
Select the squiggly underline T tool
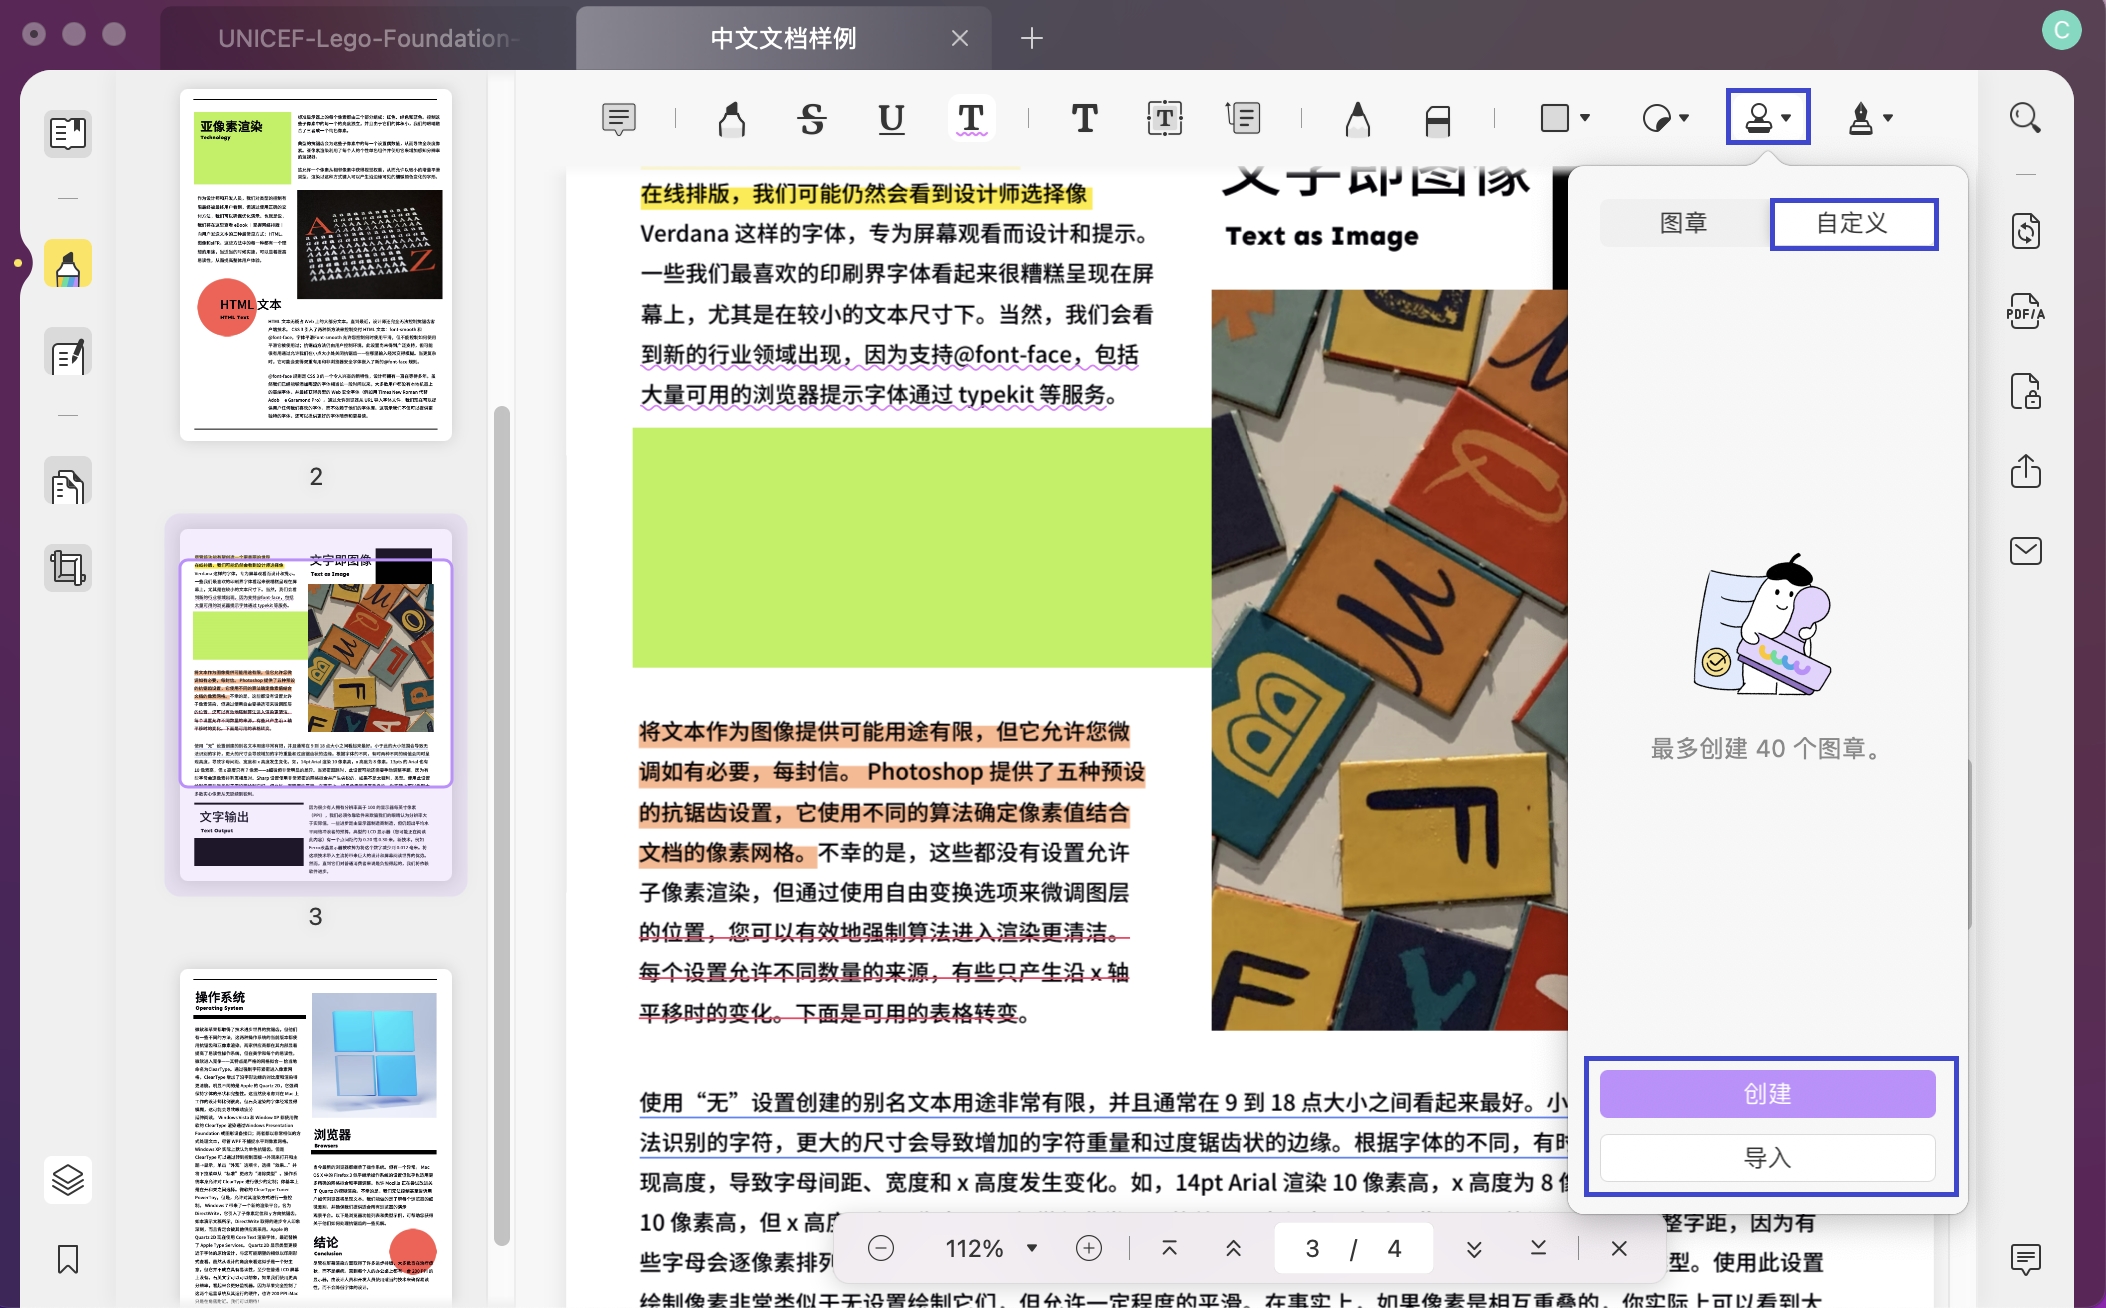(971, 119)
